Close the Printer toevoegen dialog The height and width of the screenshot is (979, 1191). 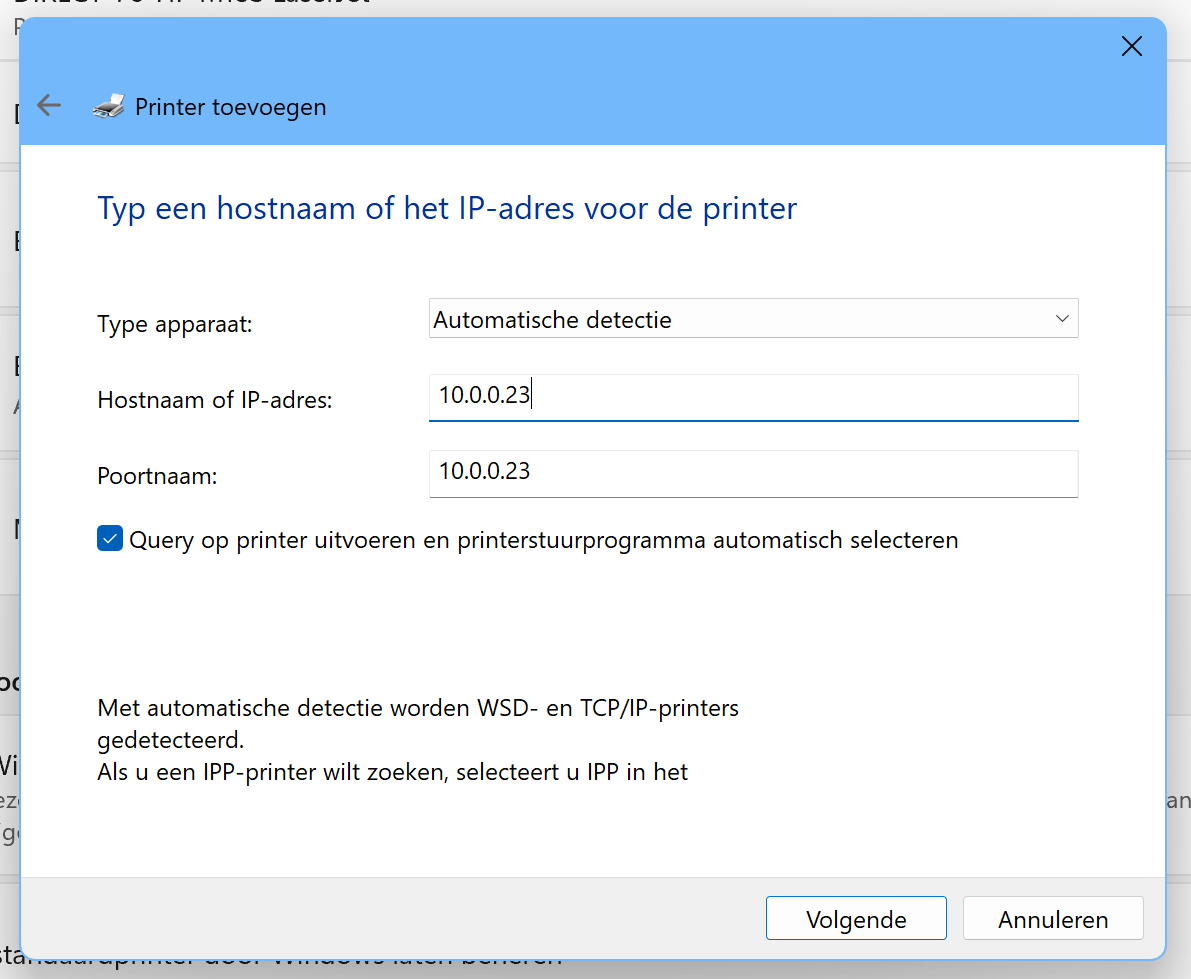coord(1131,46)
